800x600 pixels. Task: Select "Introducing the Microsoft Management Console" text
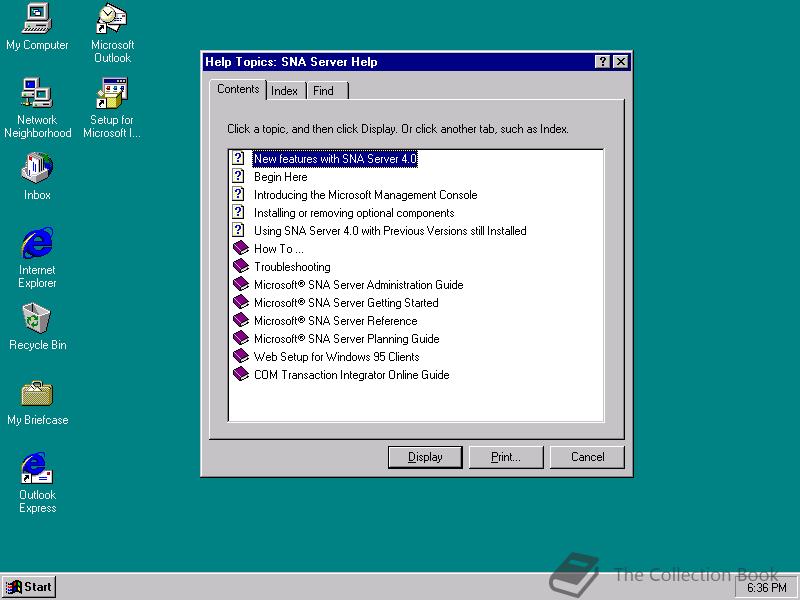(x=366, y=195)
